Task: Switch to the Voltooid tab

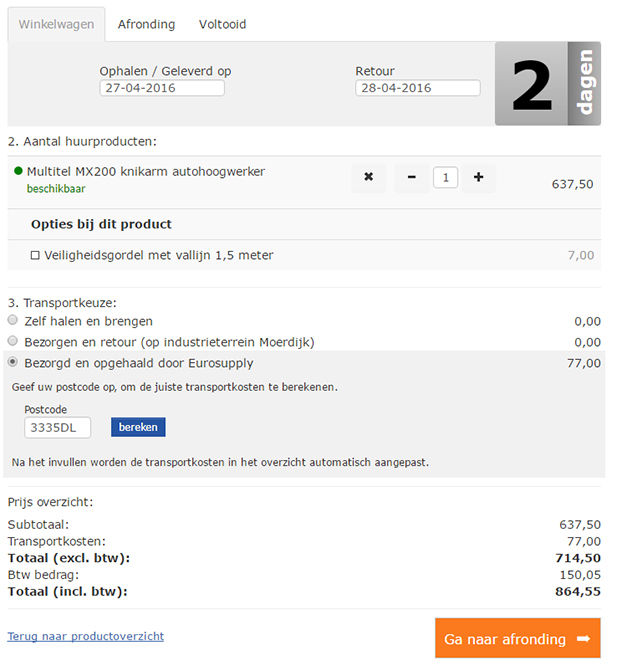Action: [222, 24]
